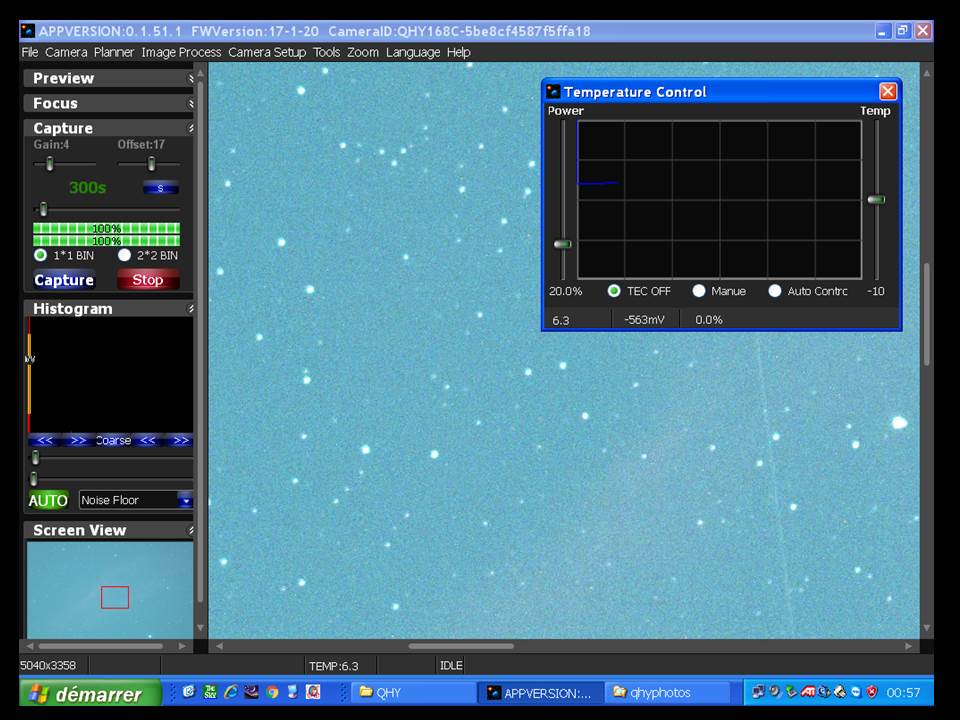The image size is (960, 720).
Task: Choose Manue power mode radio button
Action: point(699,291)
